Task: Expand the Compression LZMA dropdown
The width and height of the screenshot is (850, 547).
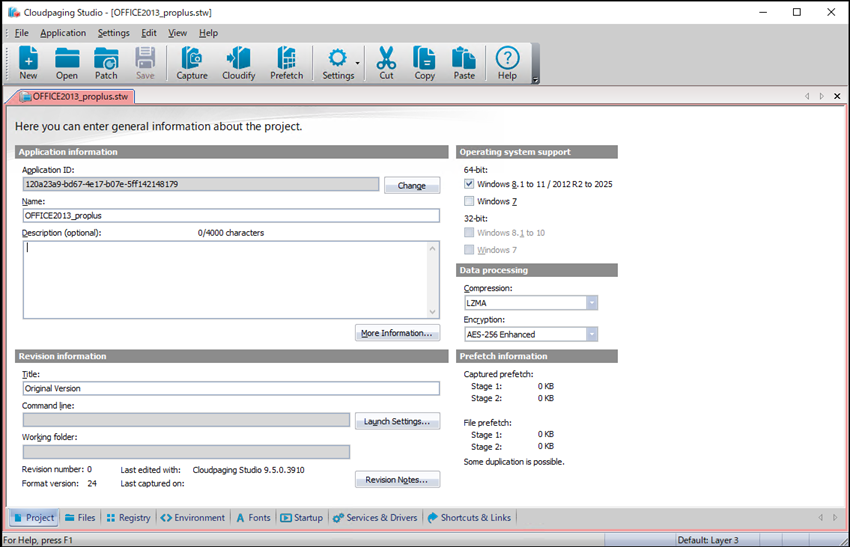Action: coord(592,303)
